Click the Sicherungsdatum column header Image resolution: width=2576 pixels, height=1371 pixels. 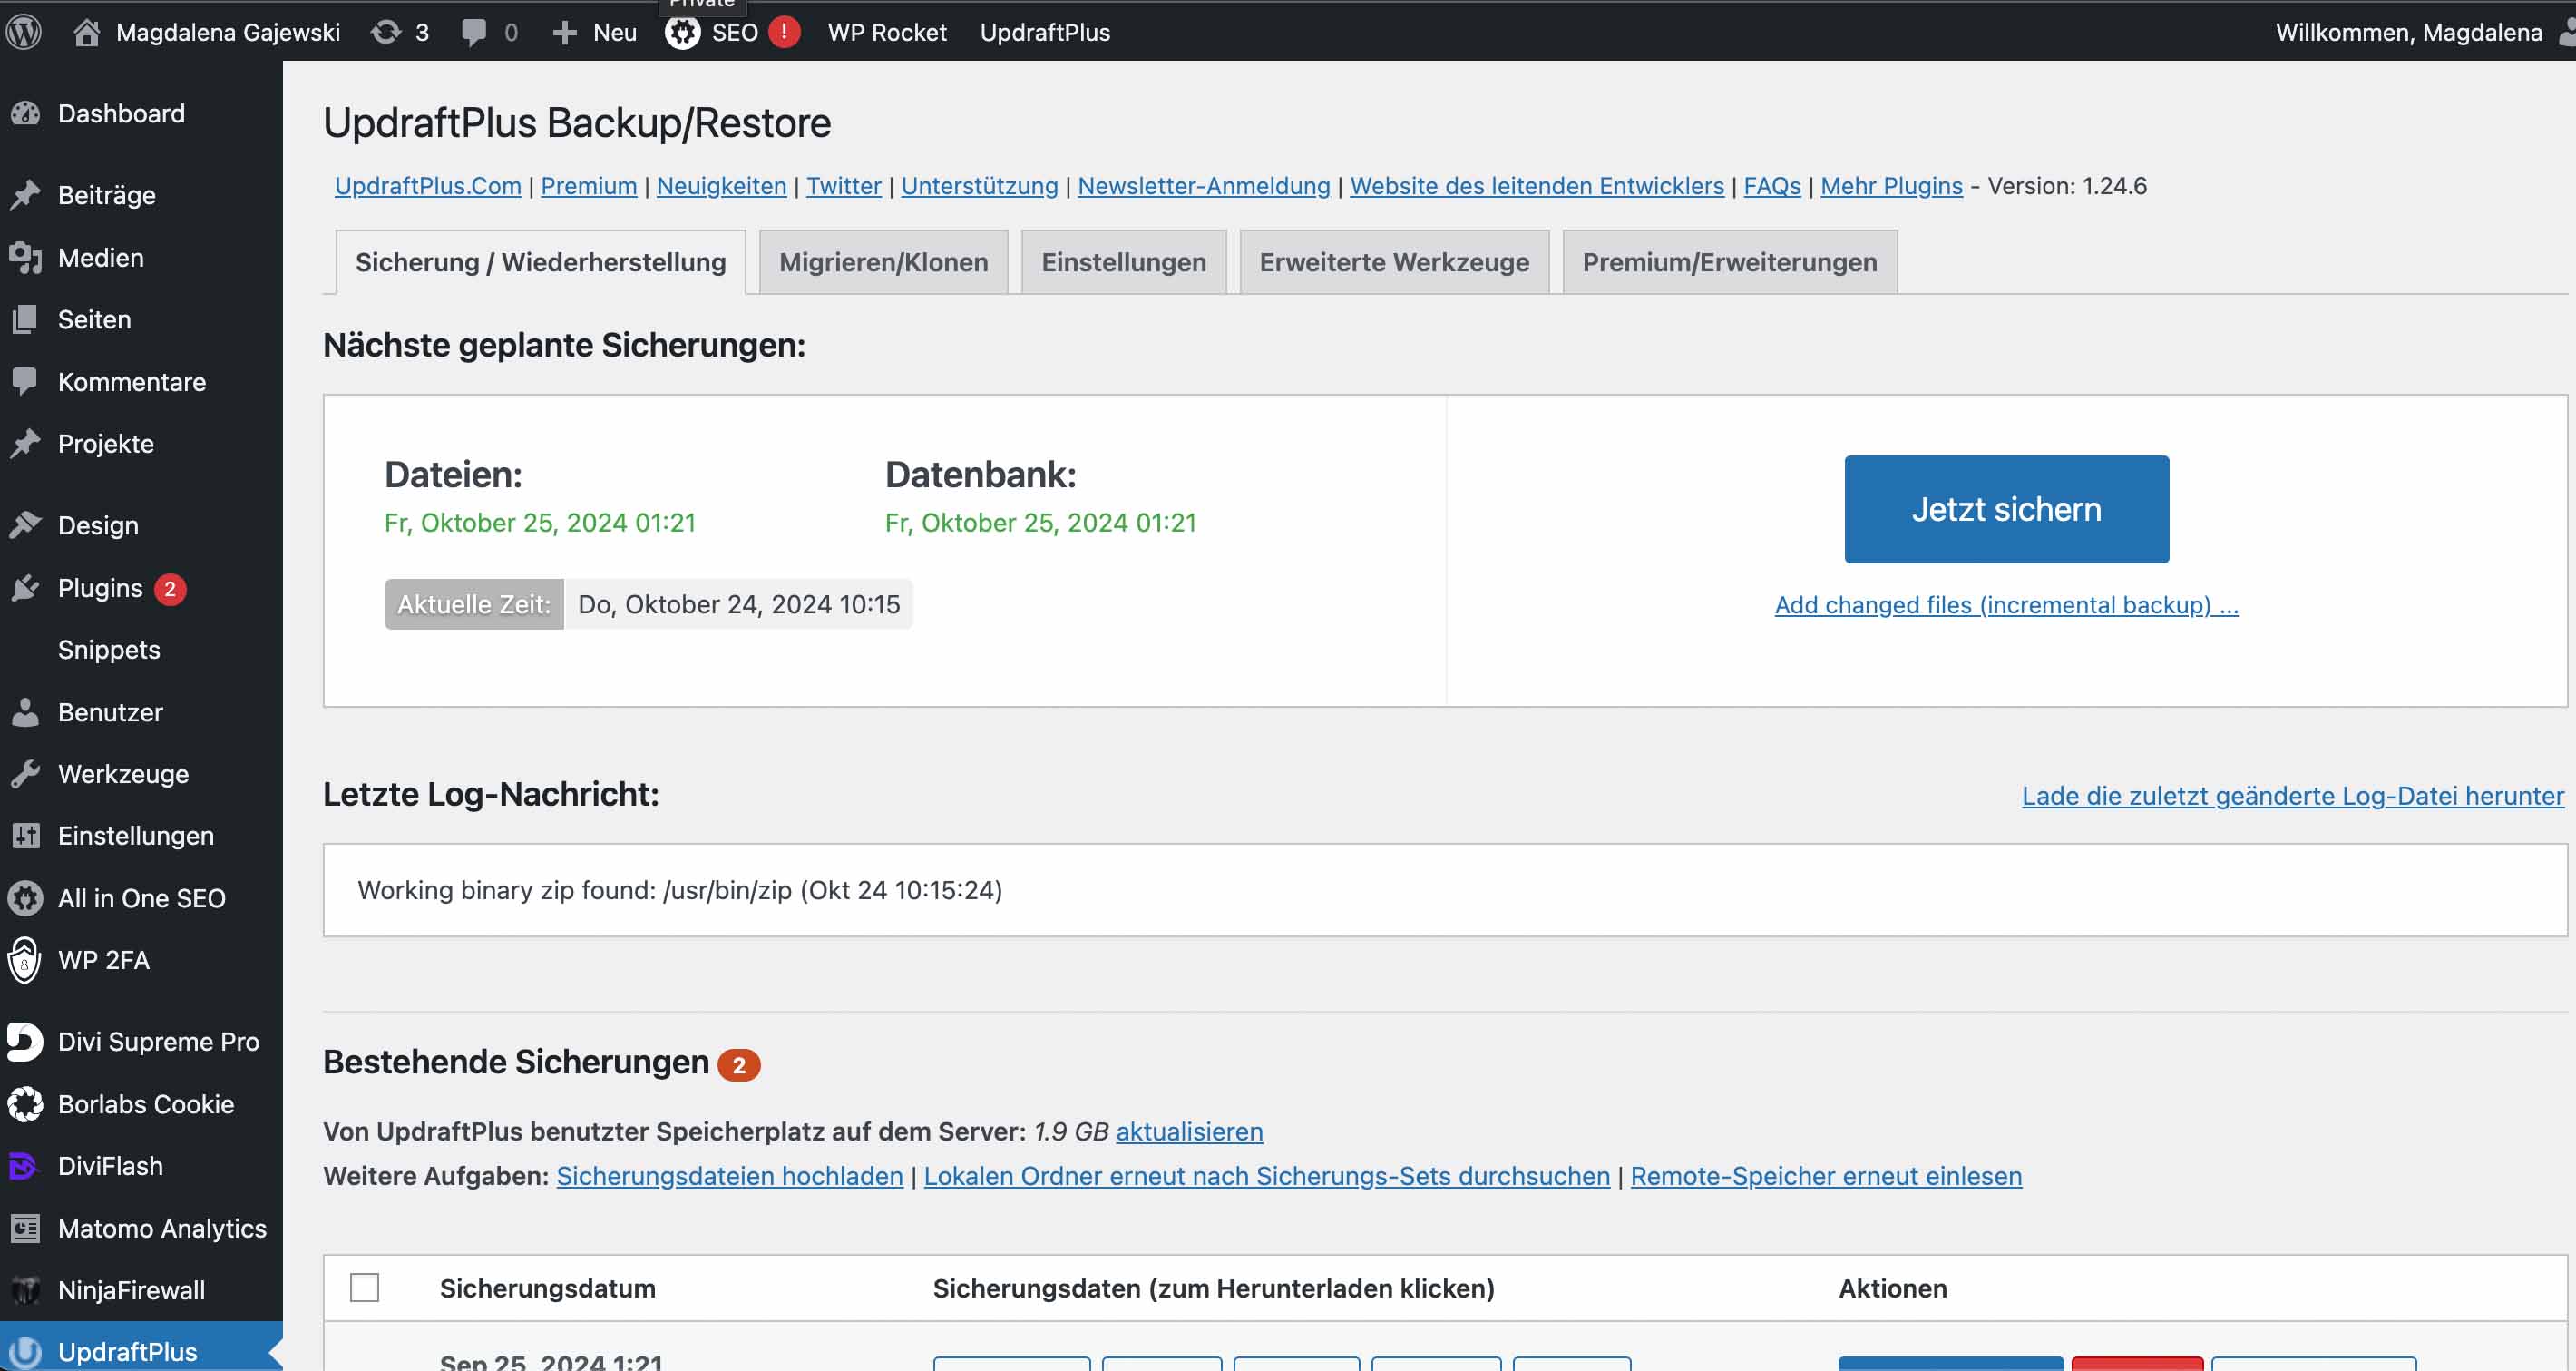click(x=548, y=1288)
